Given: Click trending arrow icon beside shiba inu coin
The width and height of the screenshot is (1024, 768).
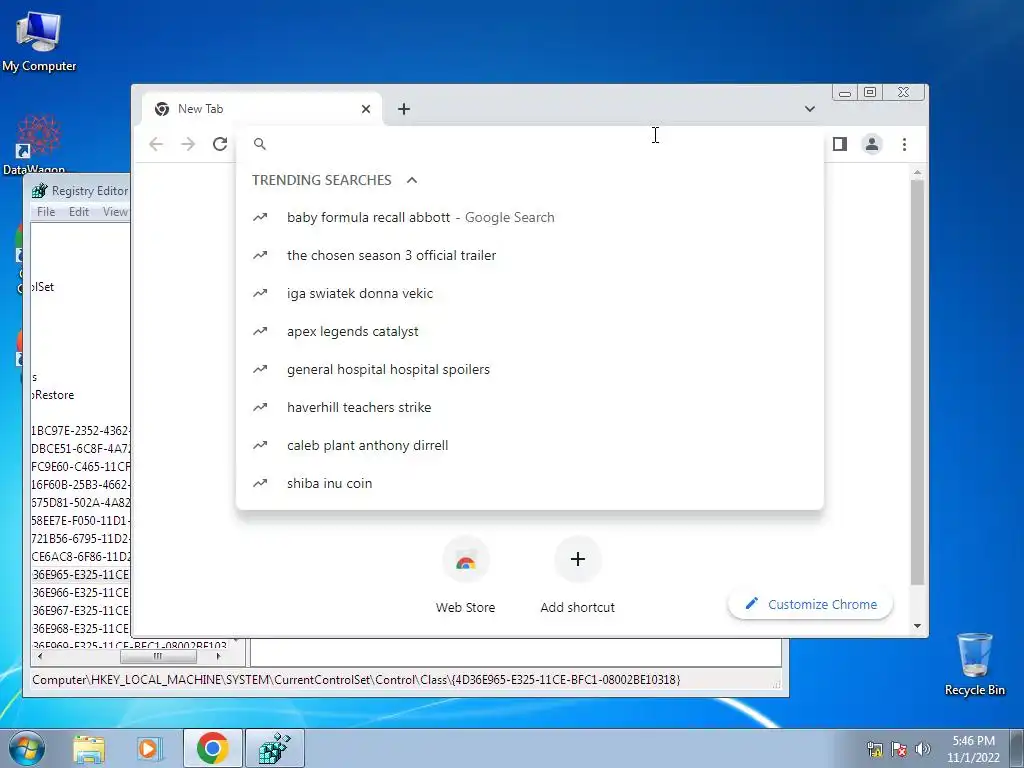Looking at the screenshot, I should coord(260,483).
